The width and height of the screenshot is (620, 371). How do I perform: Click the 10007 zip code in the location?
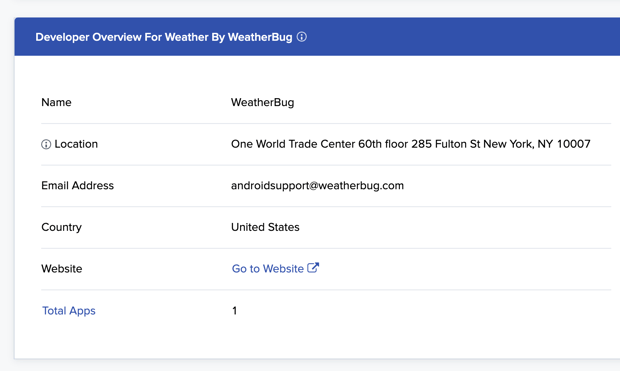[574, 144]
